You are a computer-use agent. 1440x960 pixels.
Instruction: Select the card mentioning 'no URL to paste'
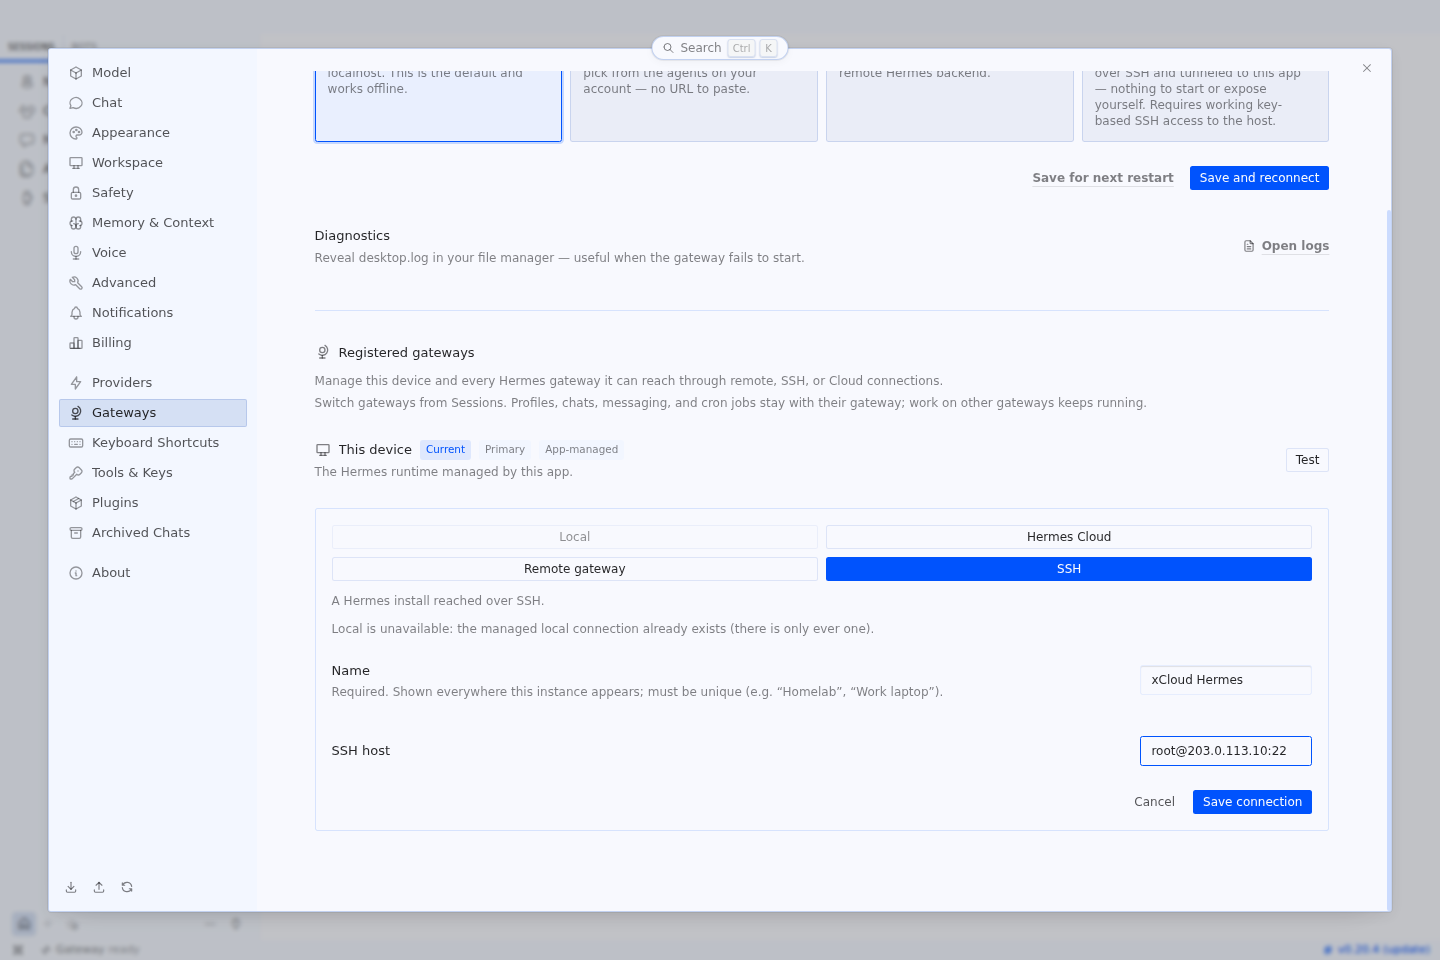[x=694, y=106]
